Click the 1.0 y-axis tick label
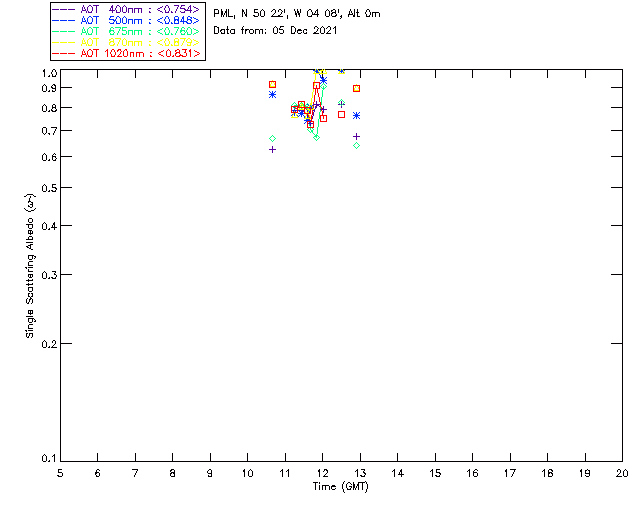This screenshot has width=640, height=512. tap(49, 73)
